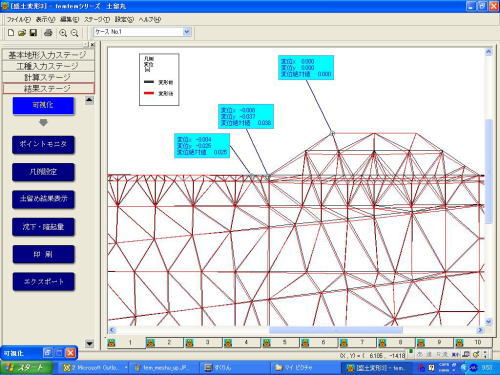Click the ポイントモニタ button

[43, 145]
